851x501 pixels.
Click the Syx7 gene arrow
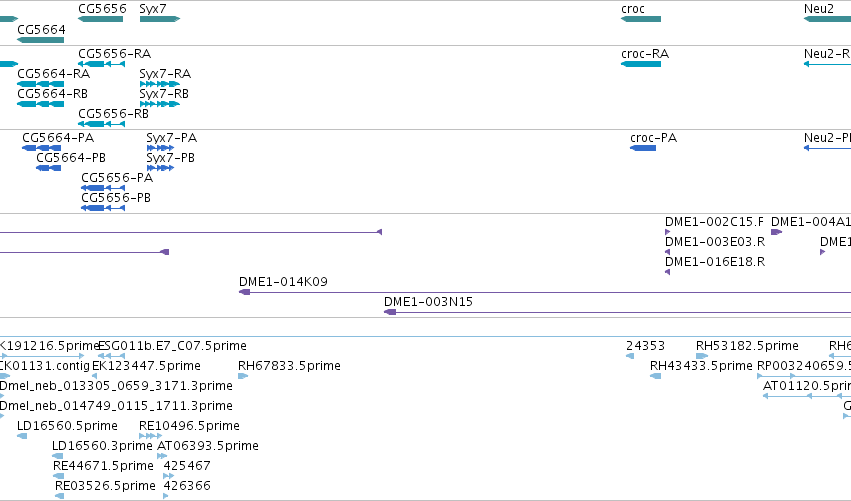click(160, 19)
